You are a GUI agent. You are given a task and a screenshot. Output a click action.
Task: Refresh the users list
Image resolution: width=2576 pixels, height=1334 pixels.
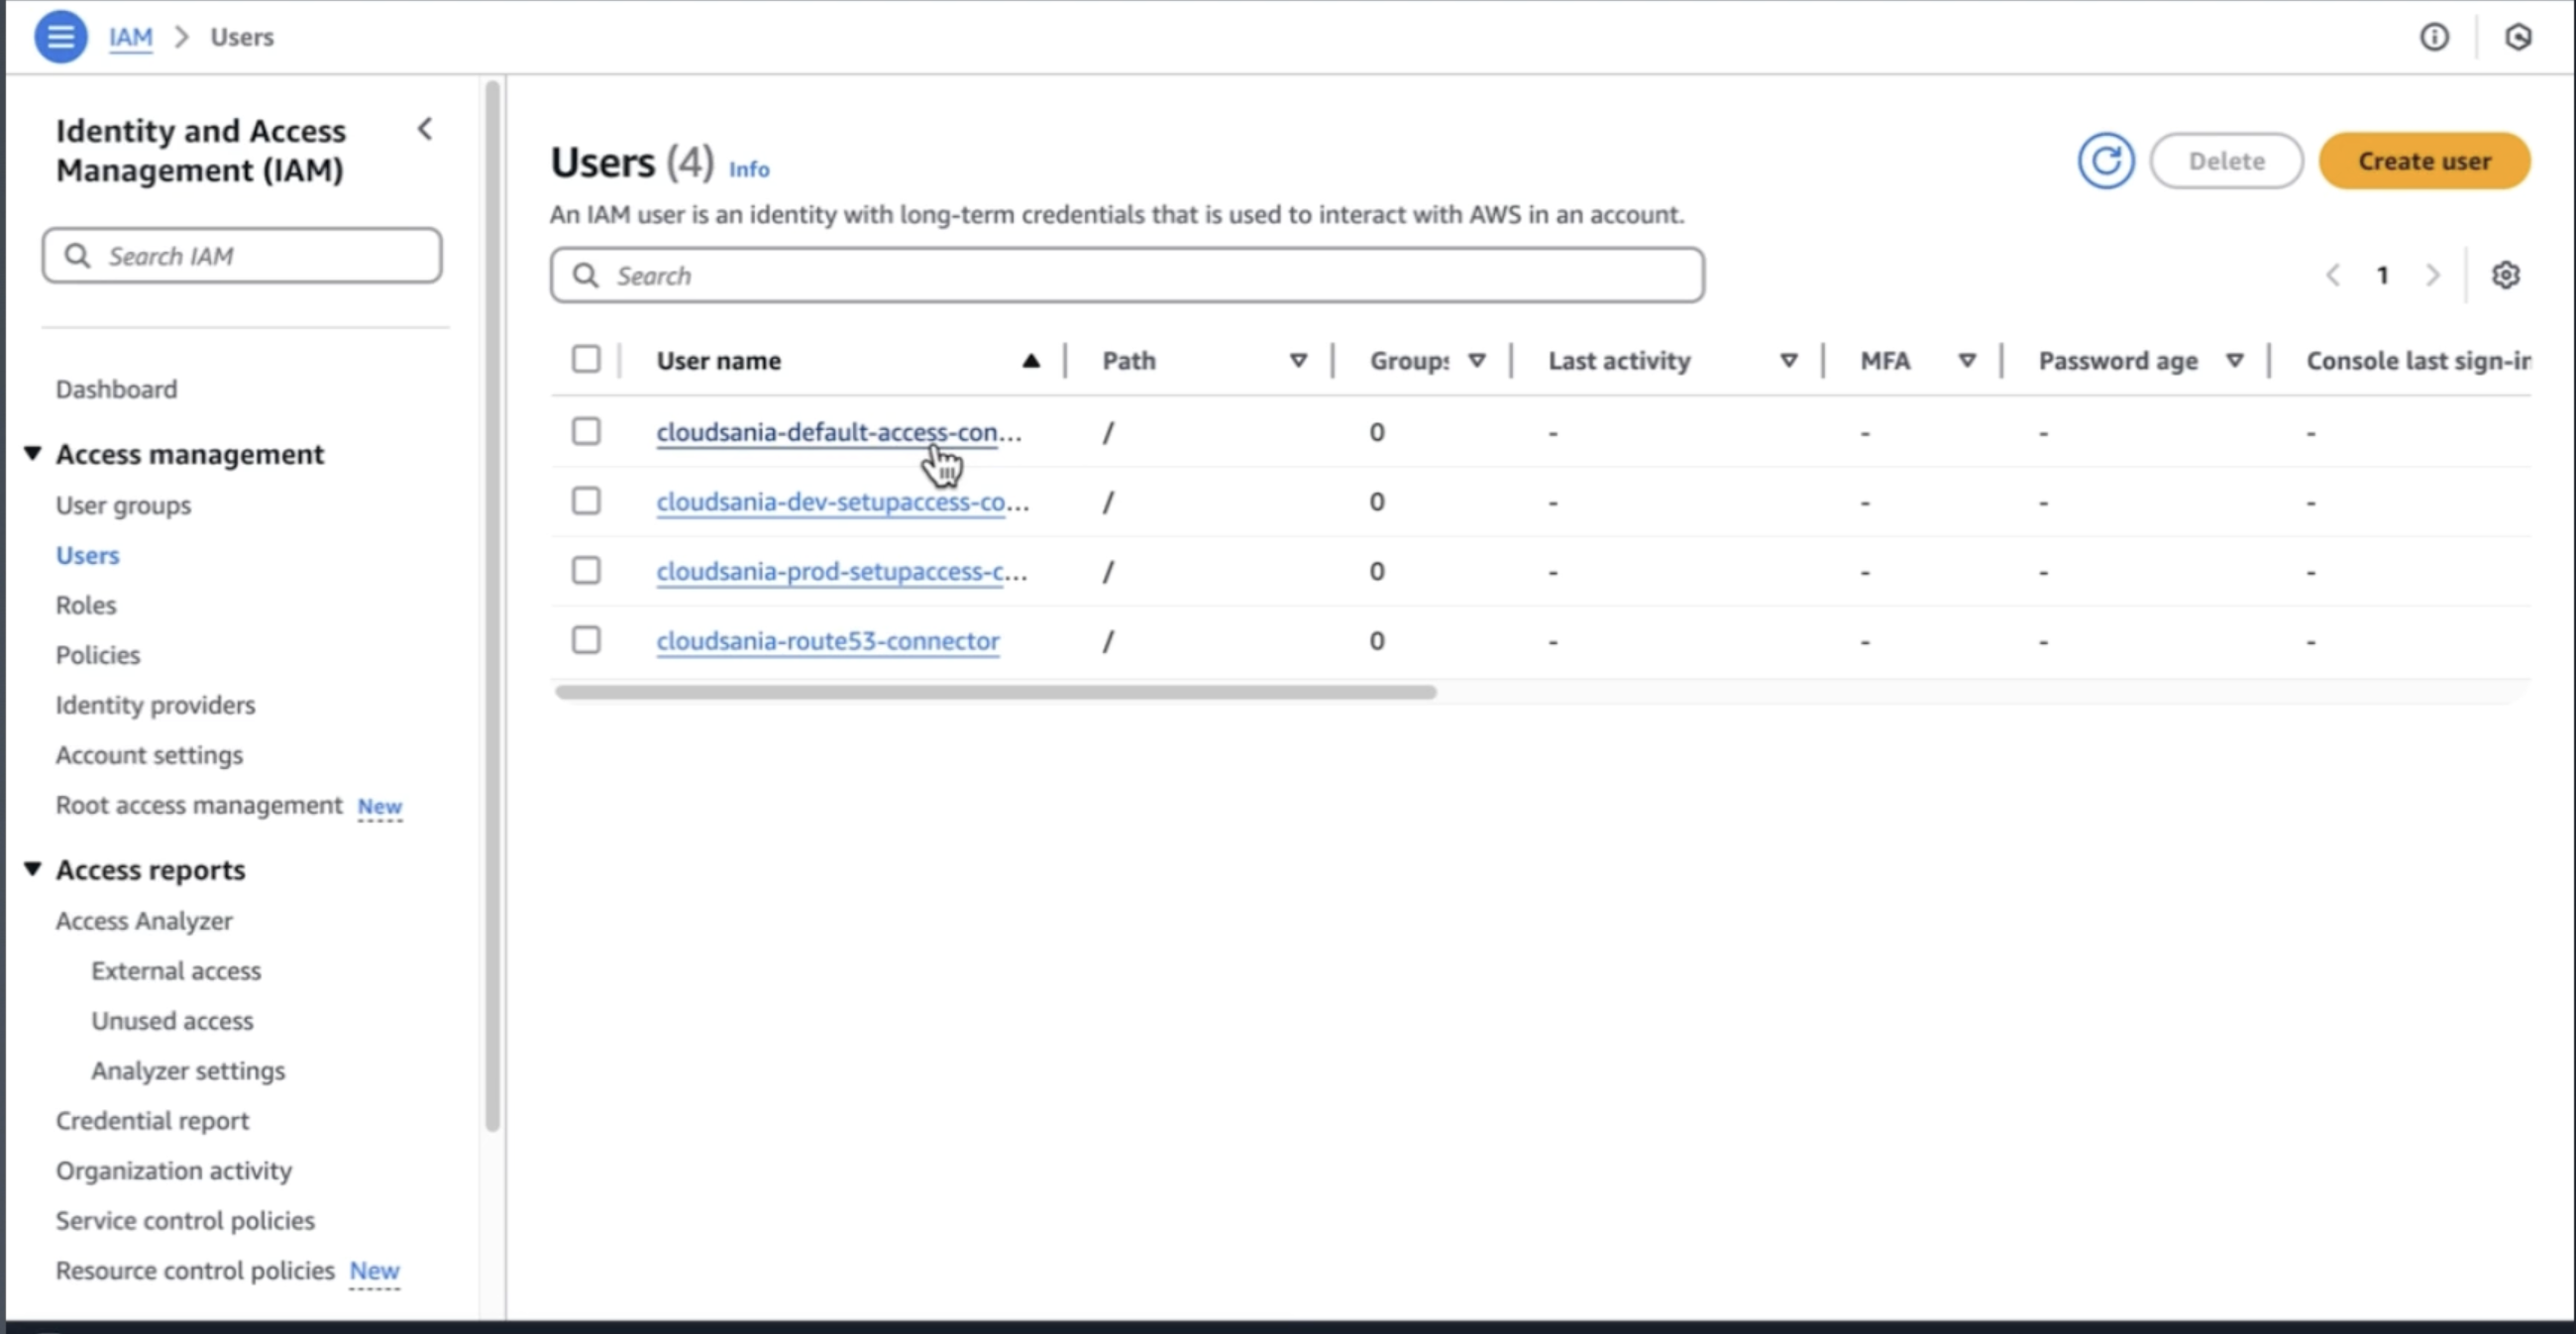(2105, 161)
